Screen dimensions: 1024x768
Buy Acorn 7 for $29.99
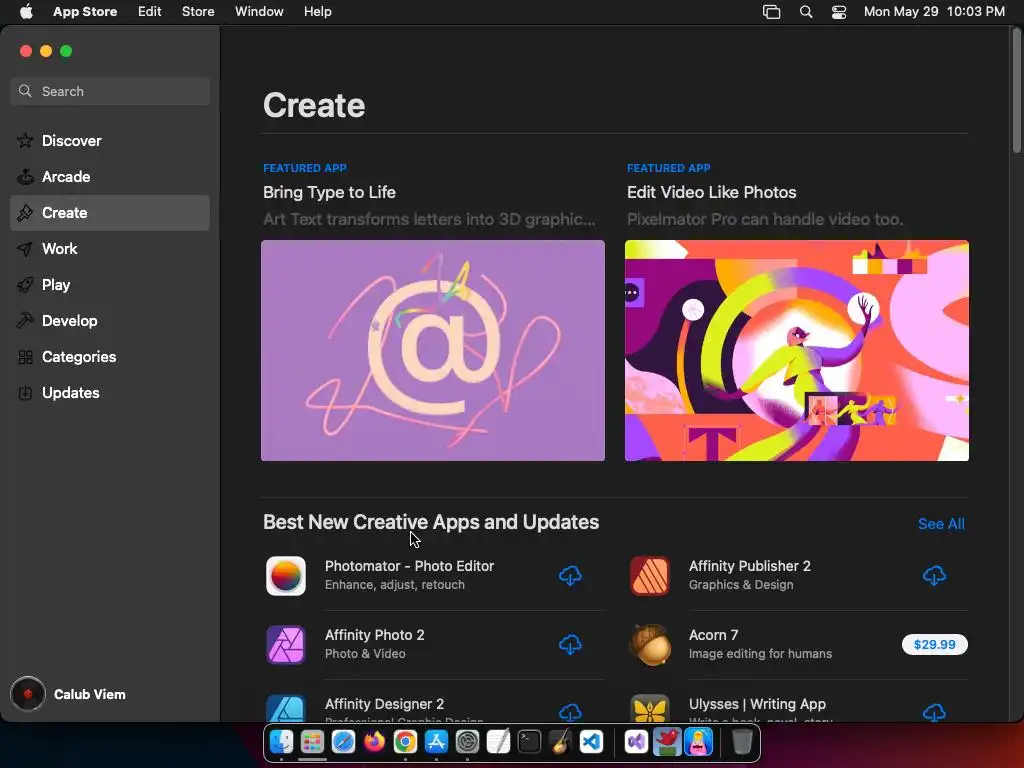[x=935, y=645]
